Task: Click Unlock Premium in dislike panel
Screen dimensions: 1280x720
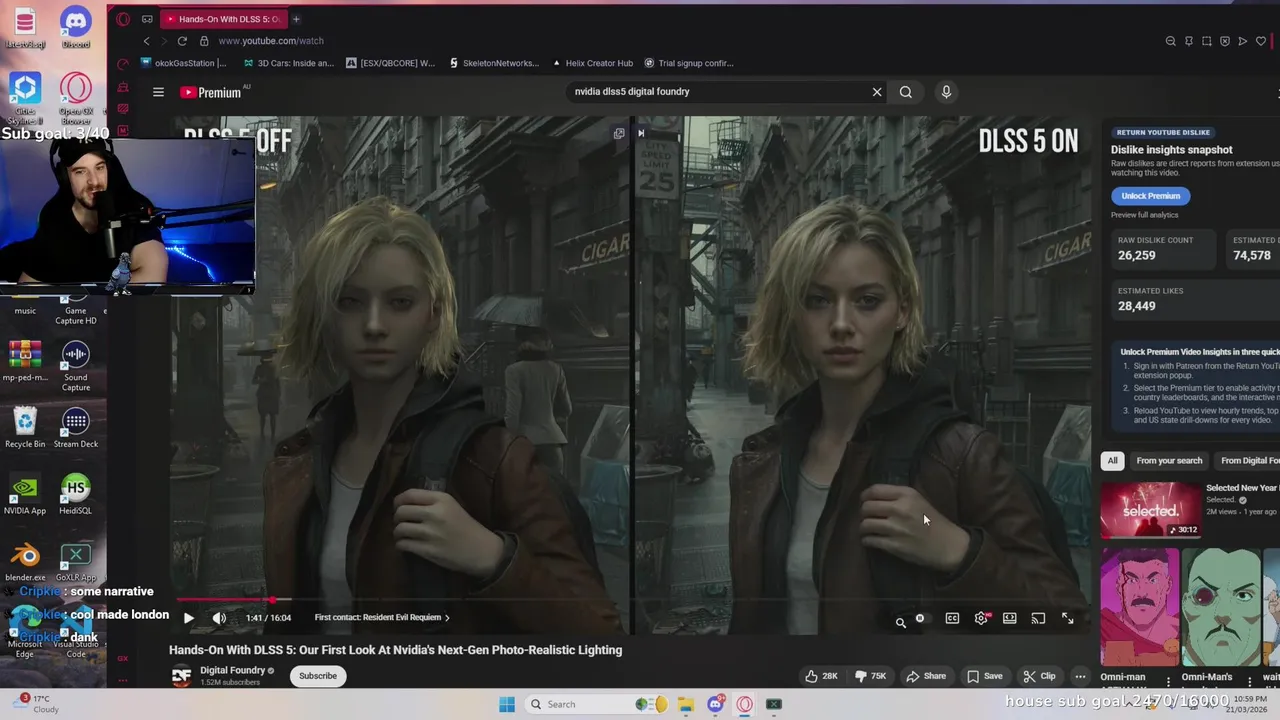Action: click(1150, 196)
